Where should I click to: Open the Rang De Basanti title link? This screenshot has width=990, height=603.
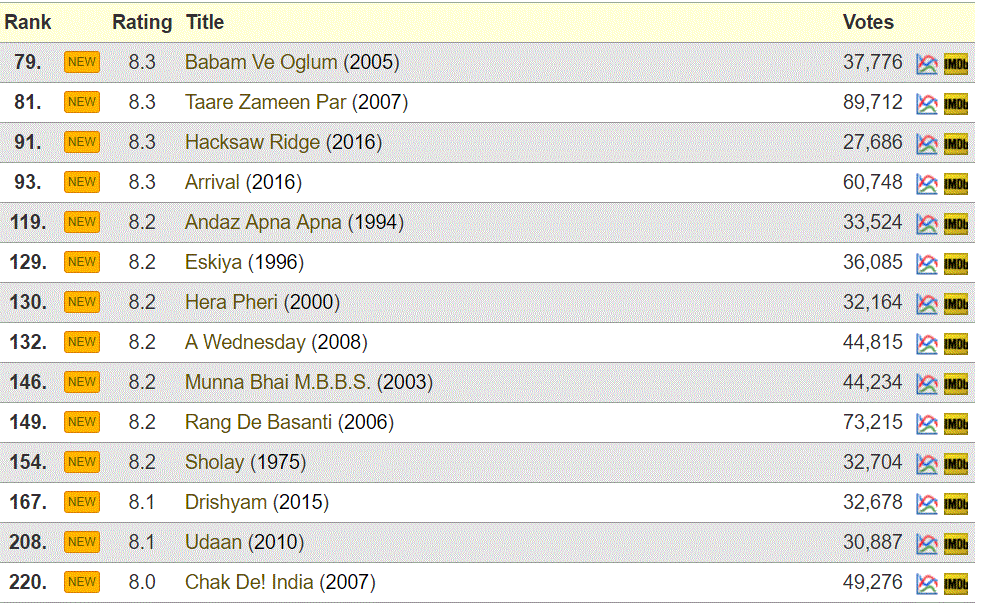pyautogui.click(x=258, y=422)
